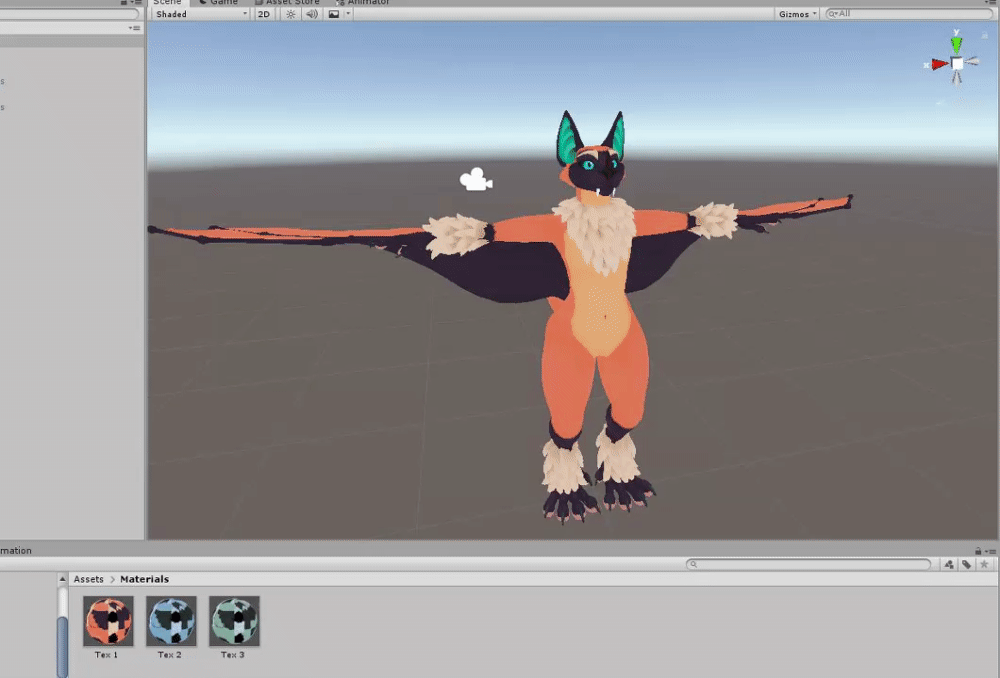Toggle scene audio speaker icon

[x=311, y=14]
